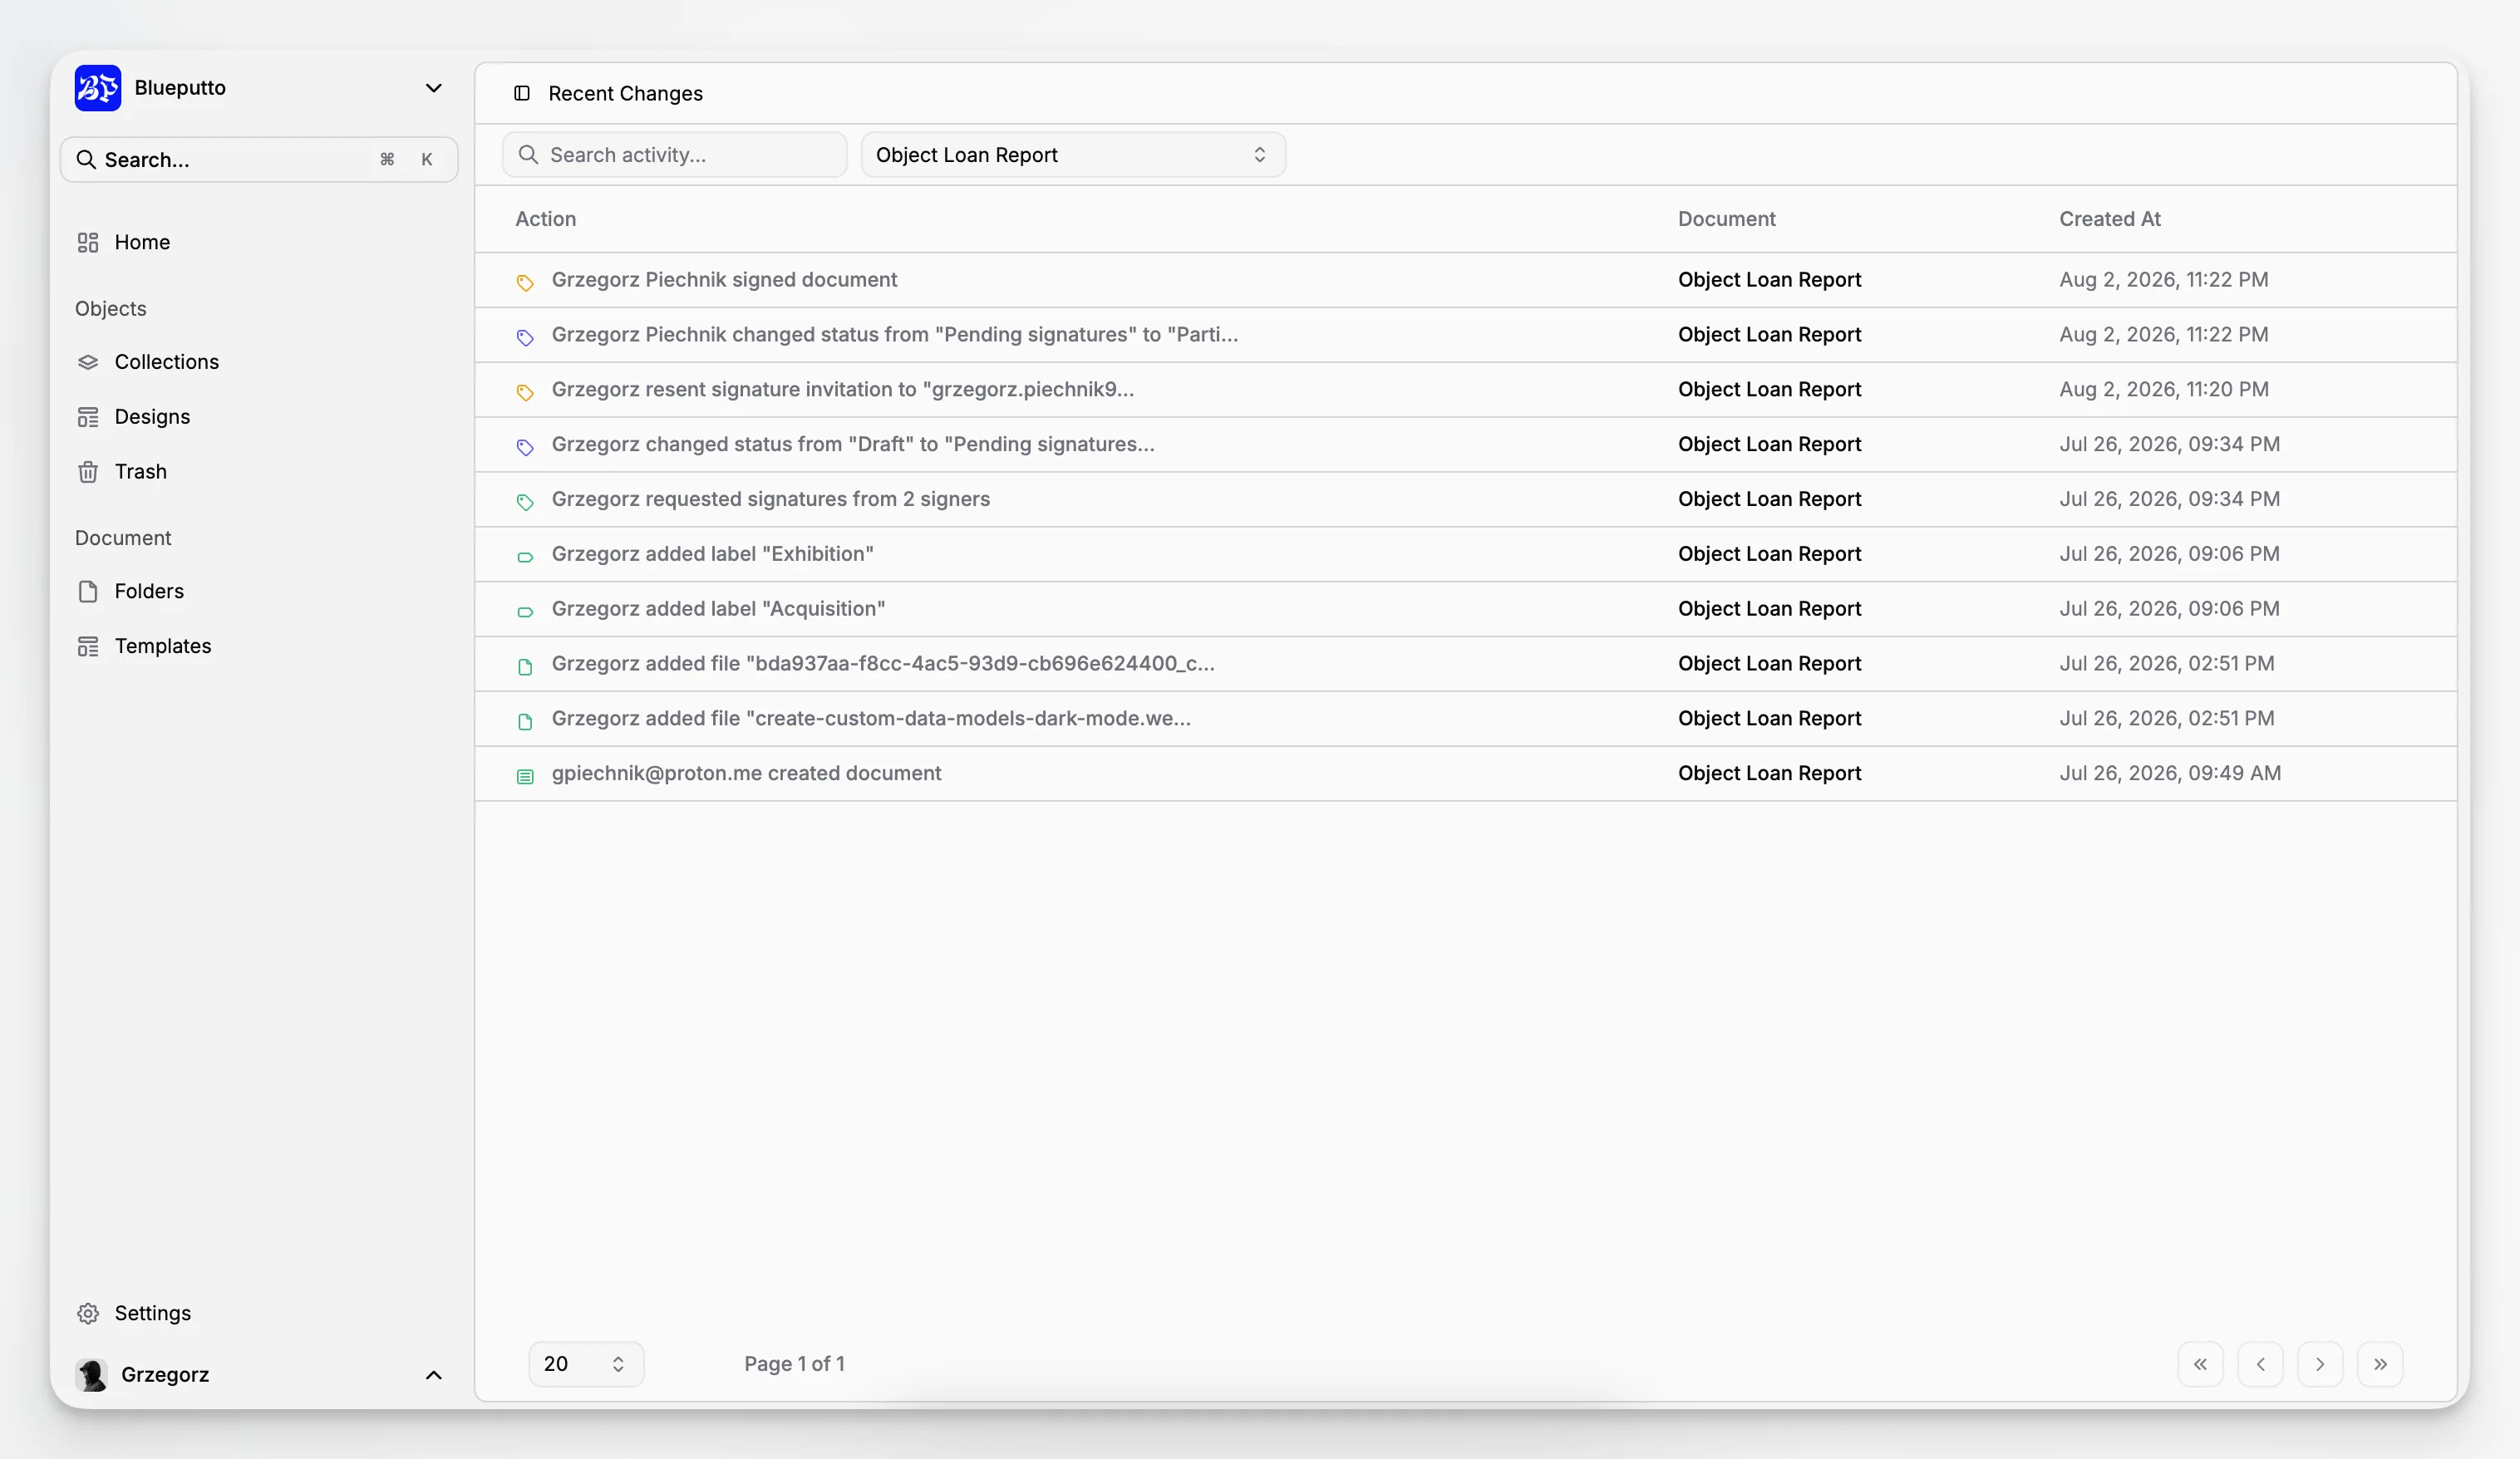The image size is (2520, 1459).
Task: Open the Object Loan Report filter dropdown
Action: pos(1073,155)
